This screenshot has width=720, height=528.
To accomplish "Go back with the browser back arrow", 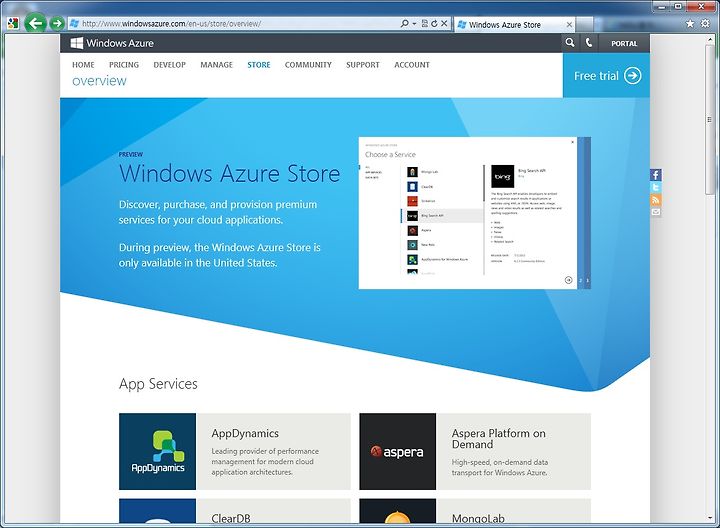I will click(35, 22).
